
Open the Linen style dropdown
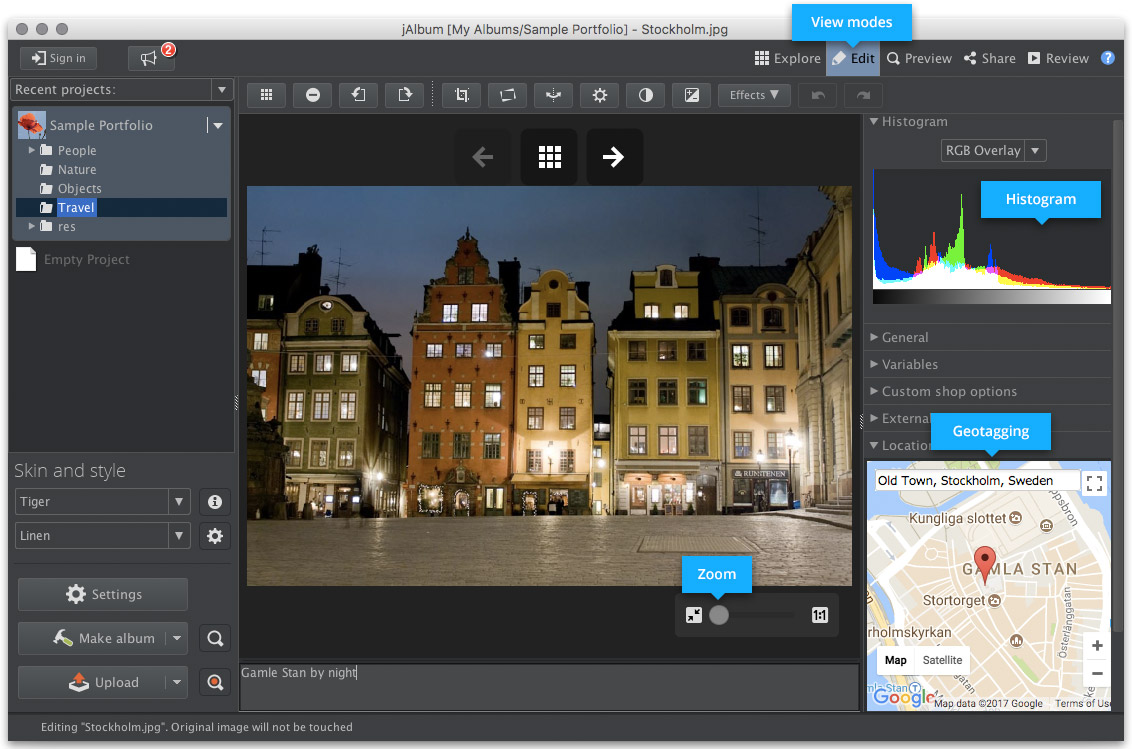click(178, 536)
